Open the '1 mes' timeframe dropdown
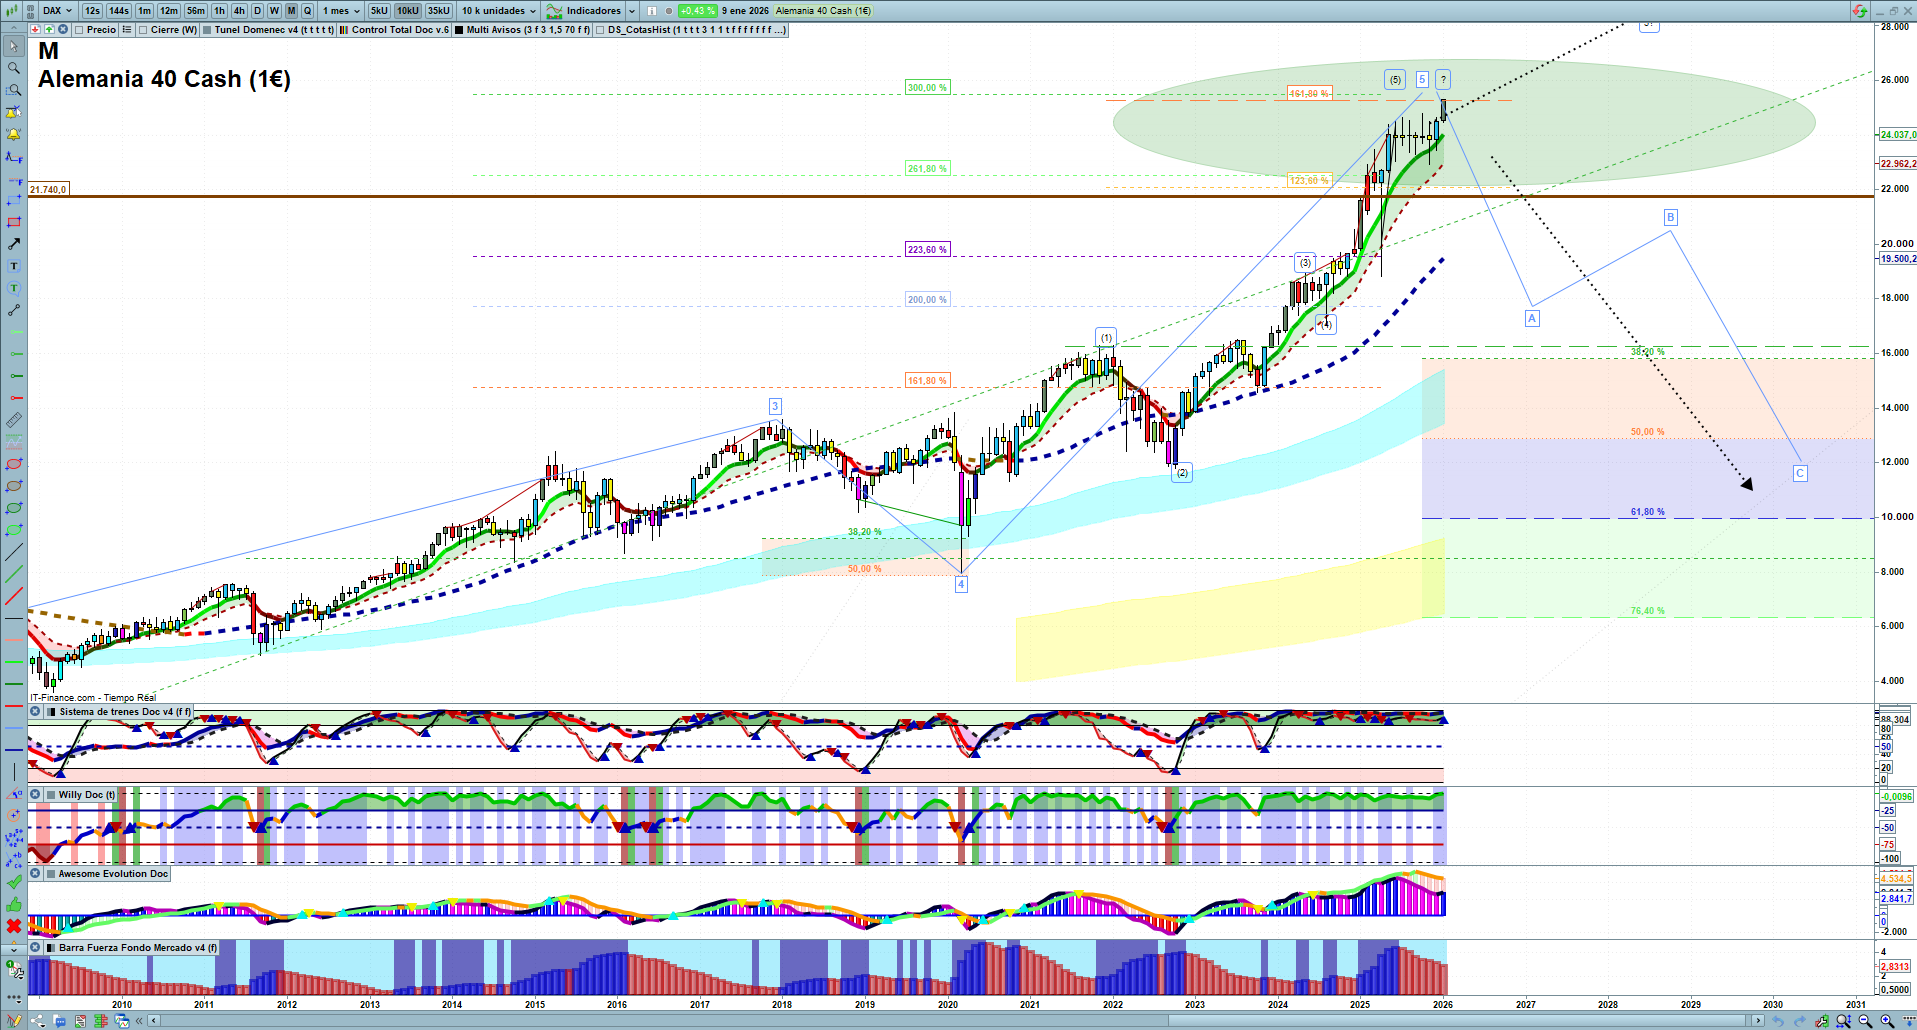 pyautogui.click(x=341, y=11)
